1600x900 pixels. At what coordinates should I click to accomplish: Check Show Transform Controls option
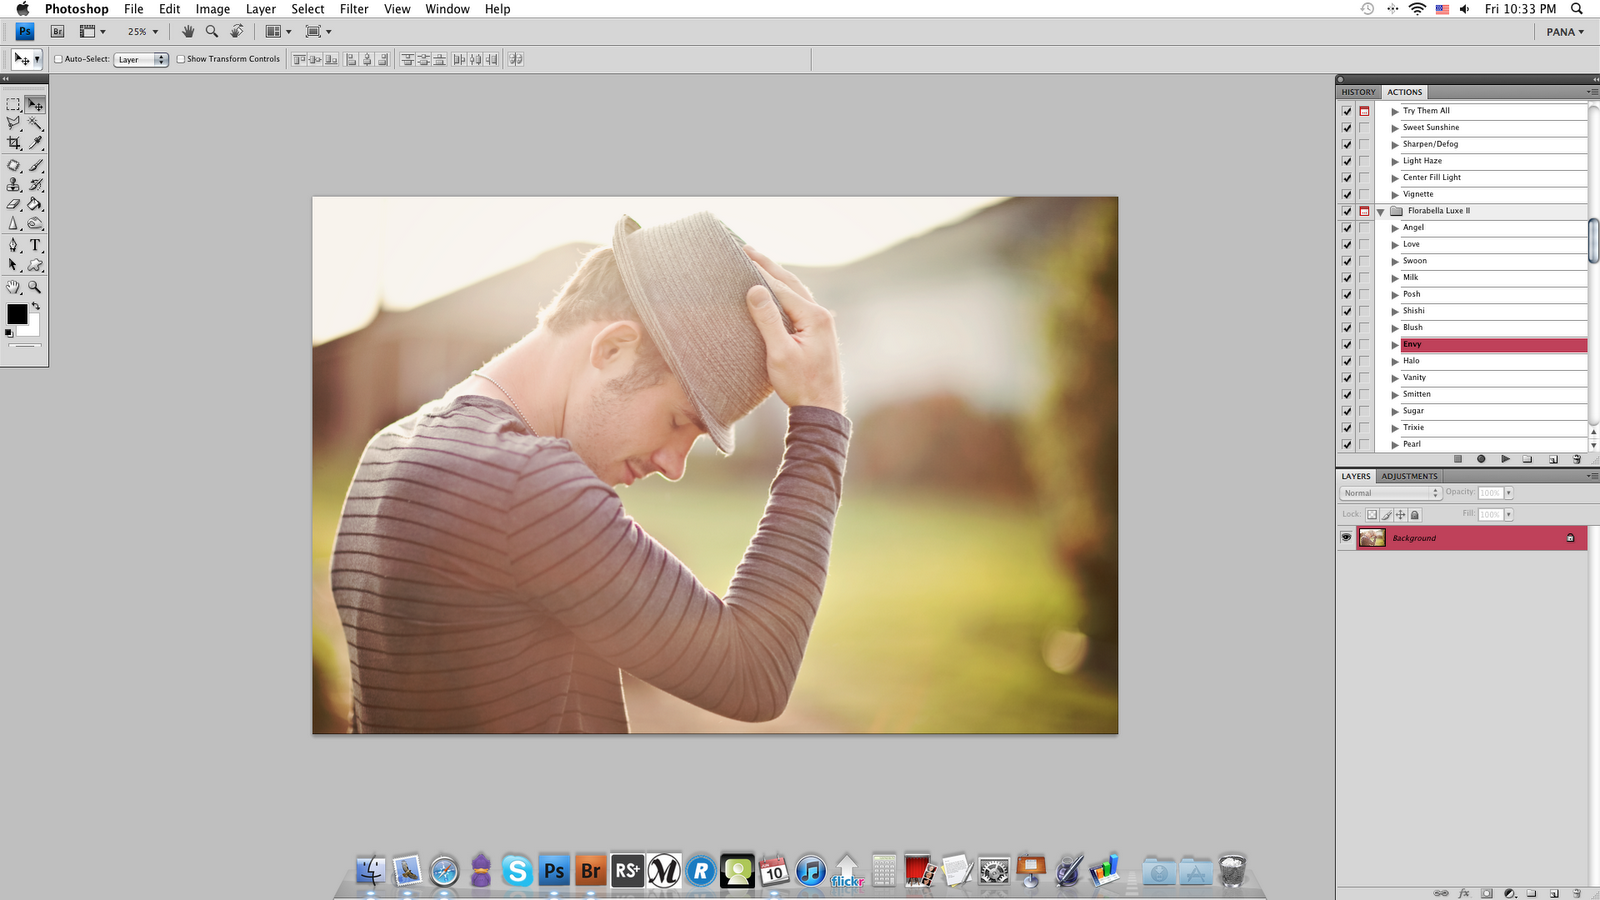(181, 59)
